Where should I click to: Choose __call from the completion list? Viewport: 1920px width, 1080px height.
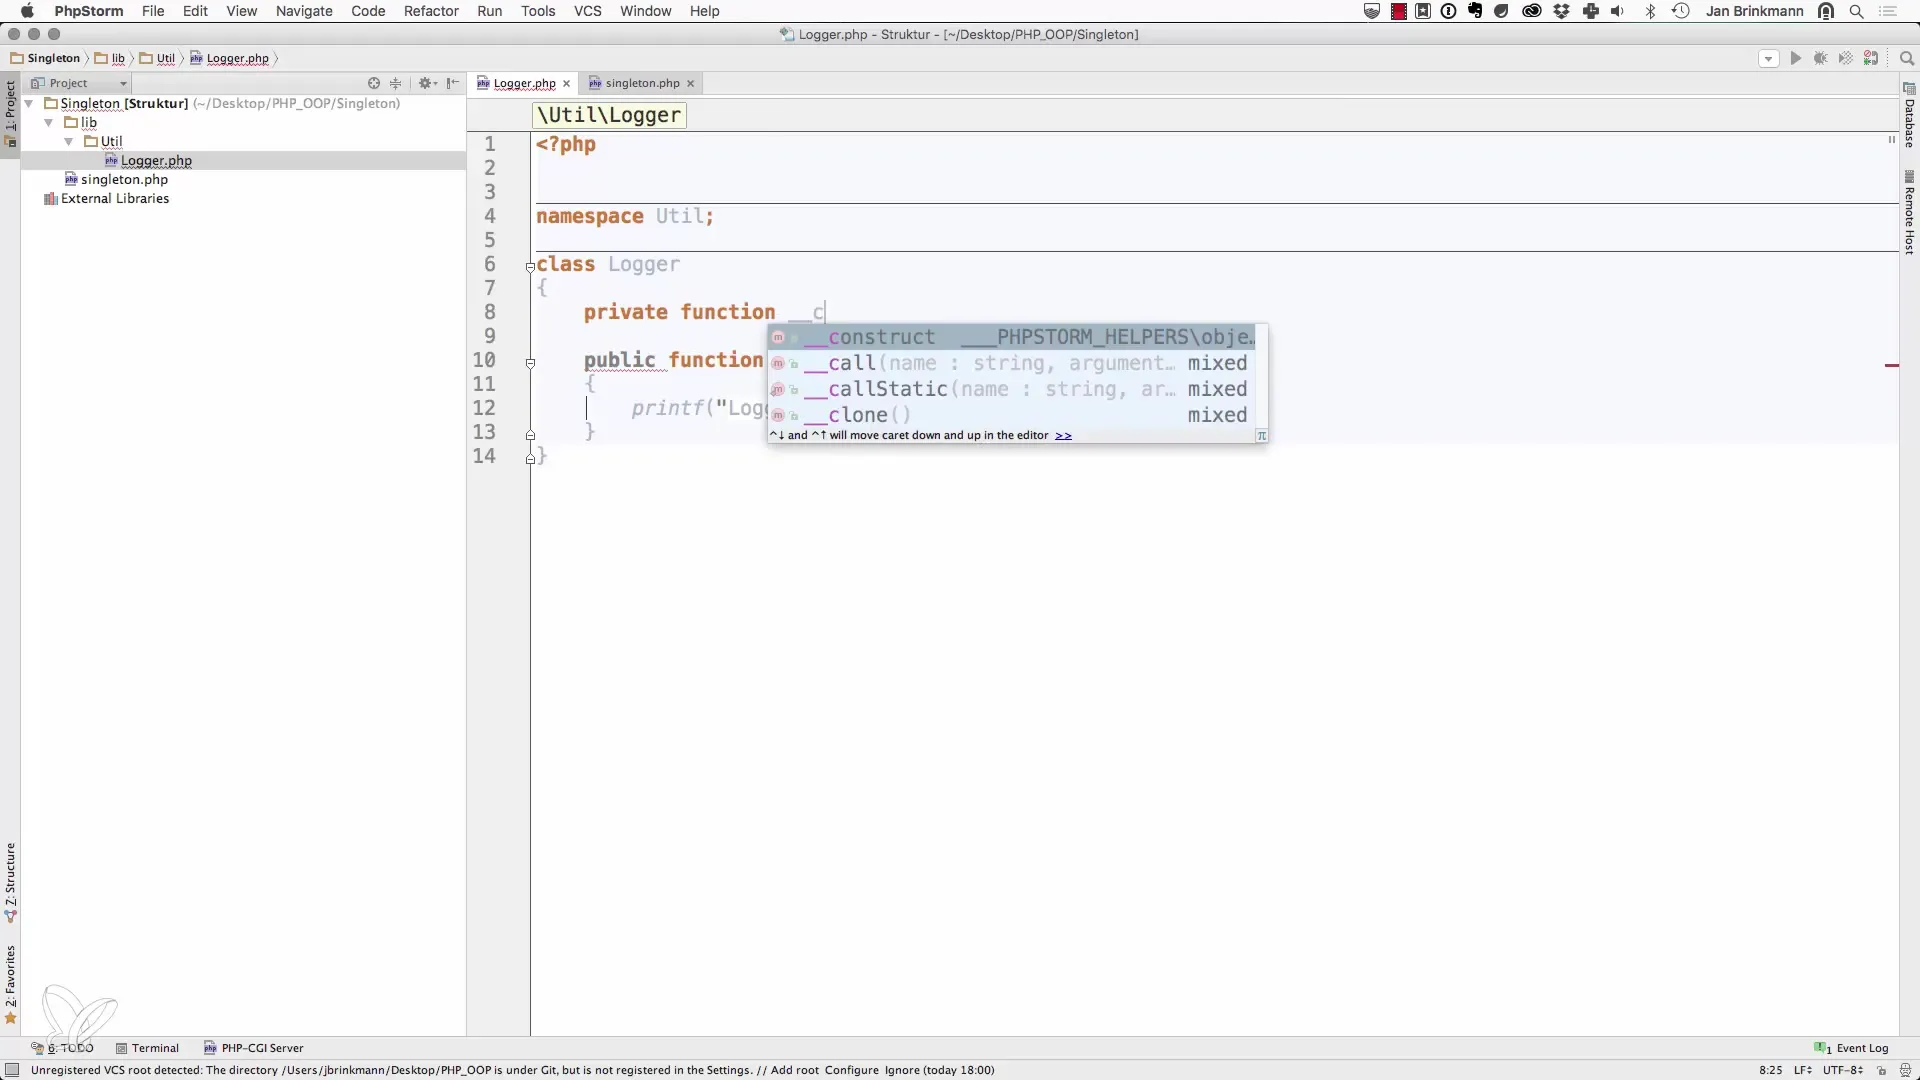pyautogui.click(x=1011, y=363)
